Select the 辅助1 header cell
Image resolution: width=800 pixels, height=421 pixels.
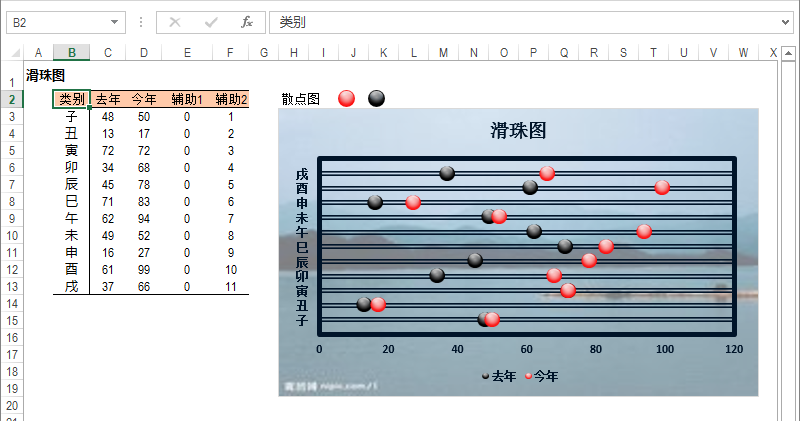tap(187, 99)
